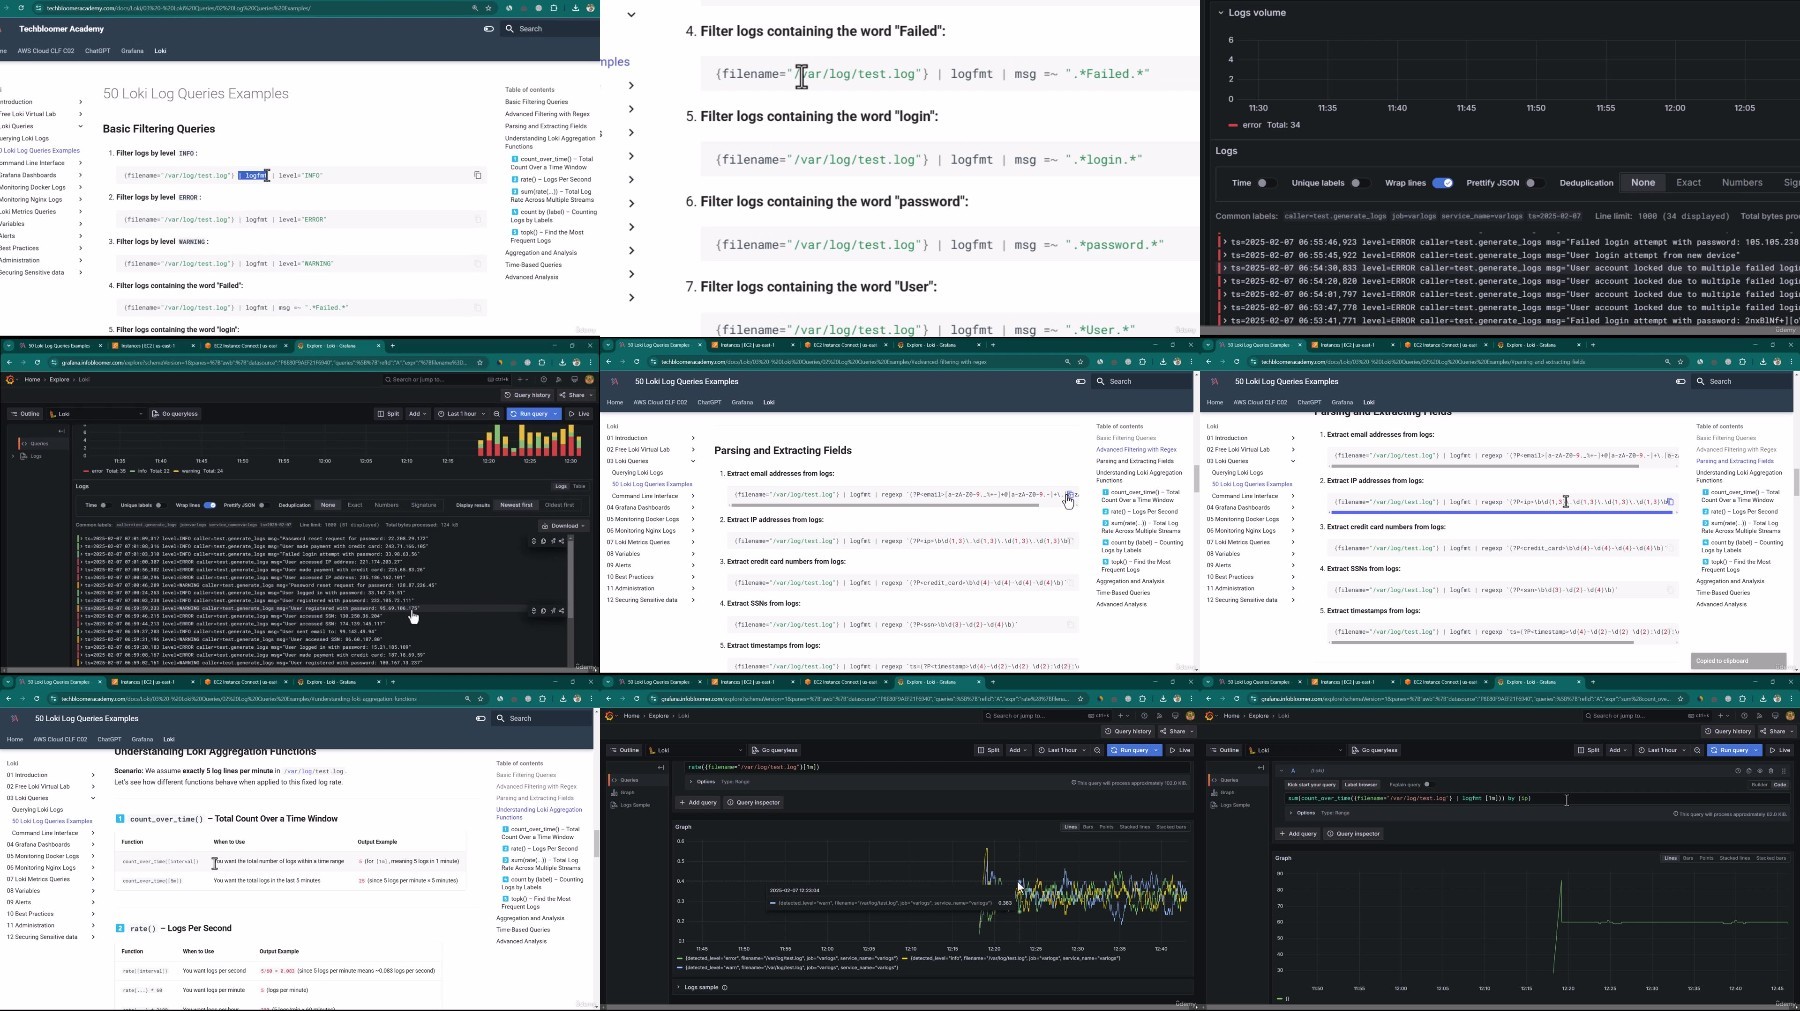Switch to Builder mode in sum(count_over_time) frame
The width and height of the screenshot is (1800, 1011).
[1760, 784]
